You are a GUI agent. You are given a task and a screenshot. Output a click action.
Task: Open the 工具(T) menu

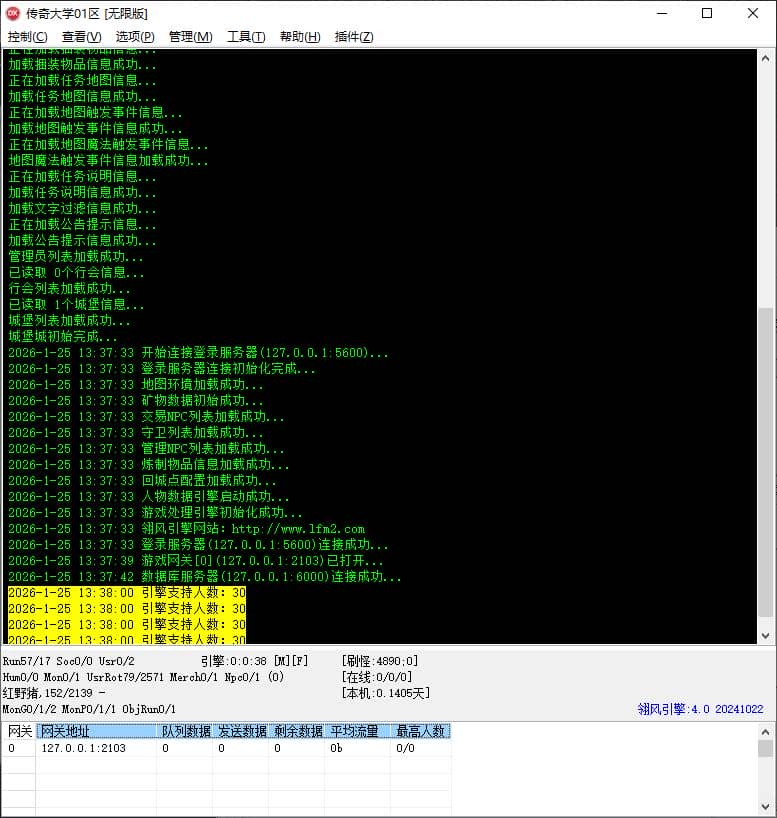pyautogui.click(x=246, y=37)
